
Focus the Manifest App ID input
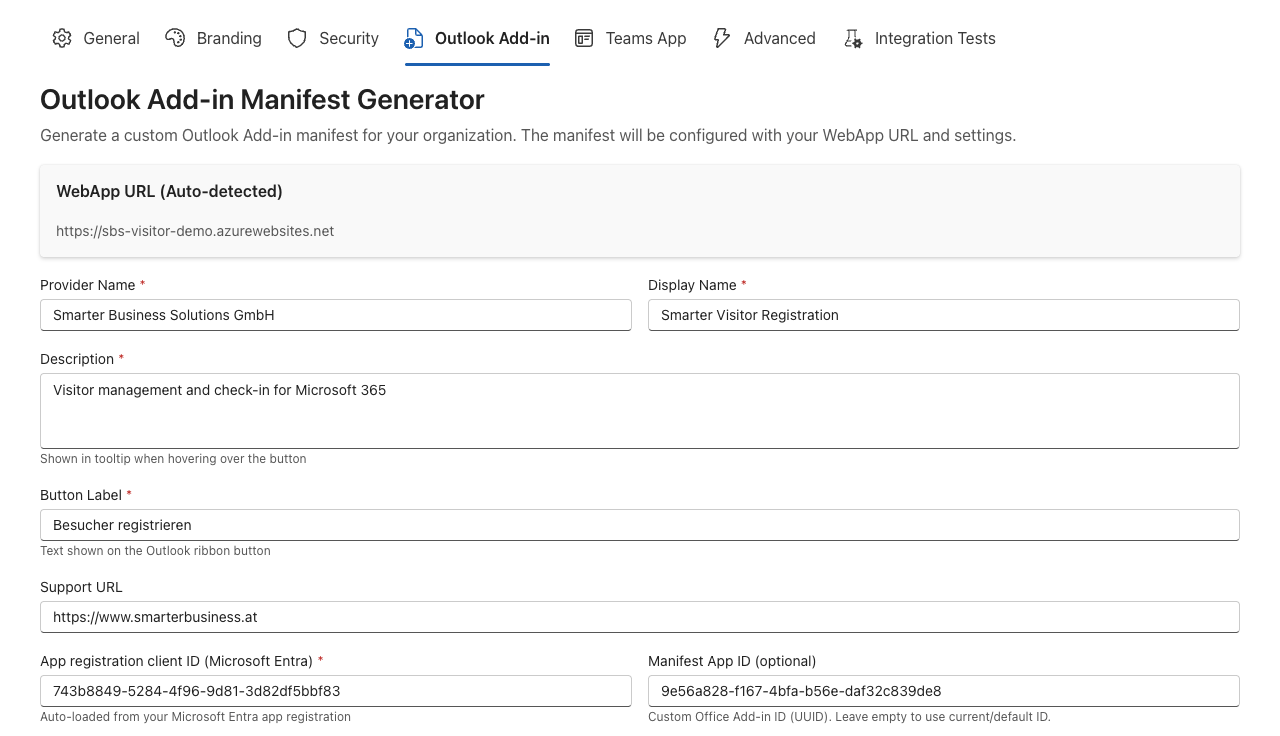(x=944, y=691)
